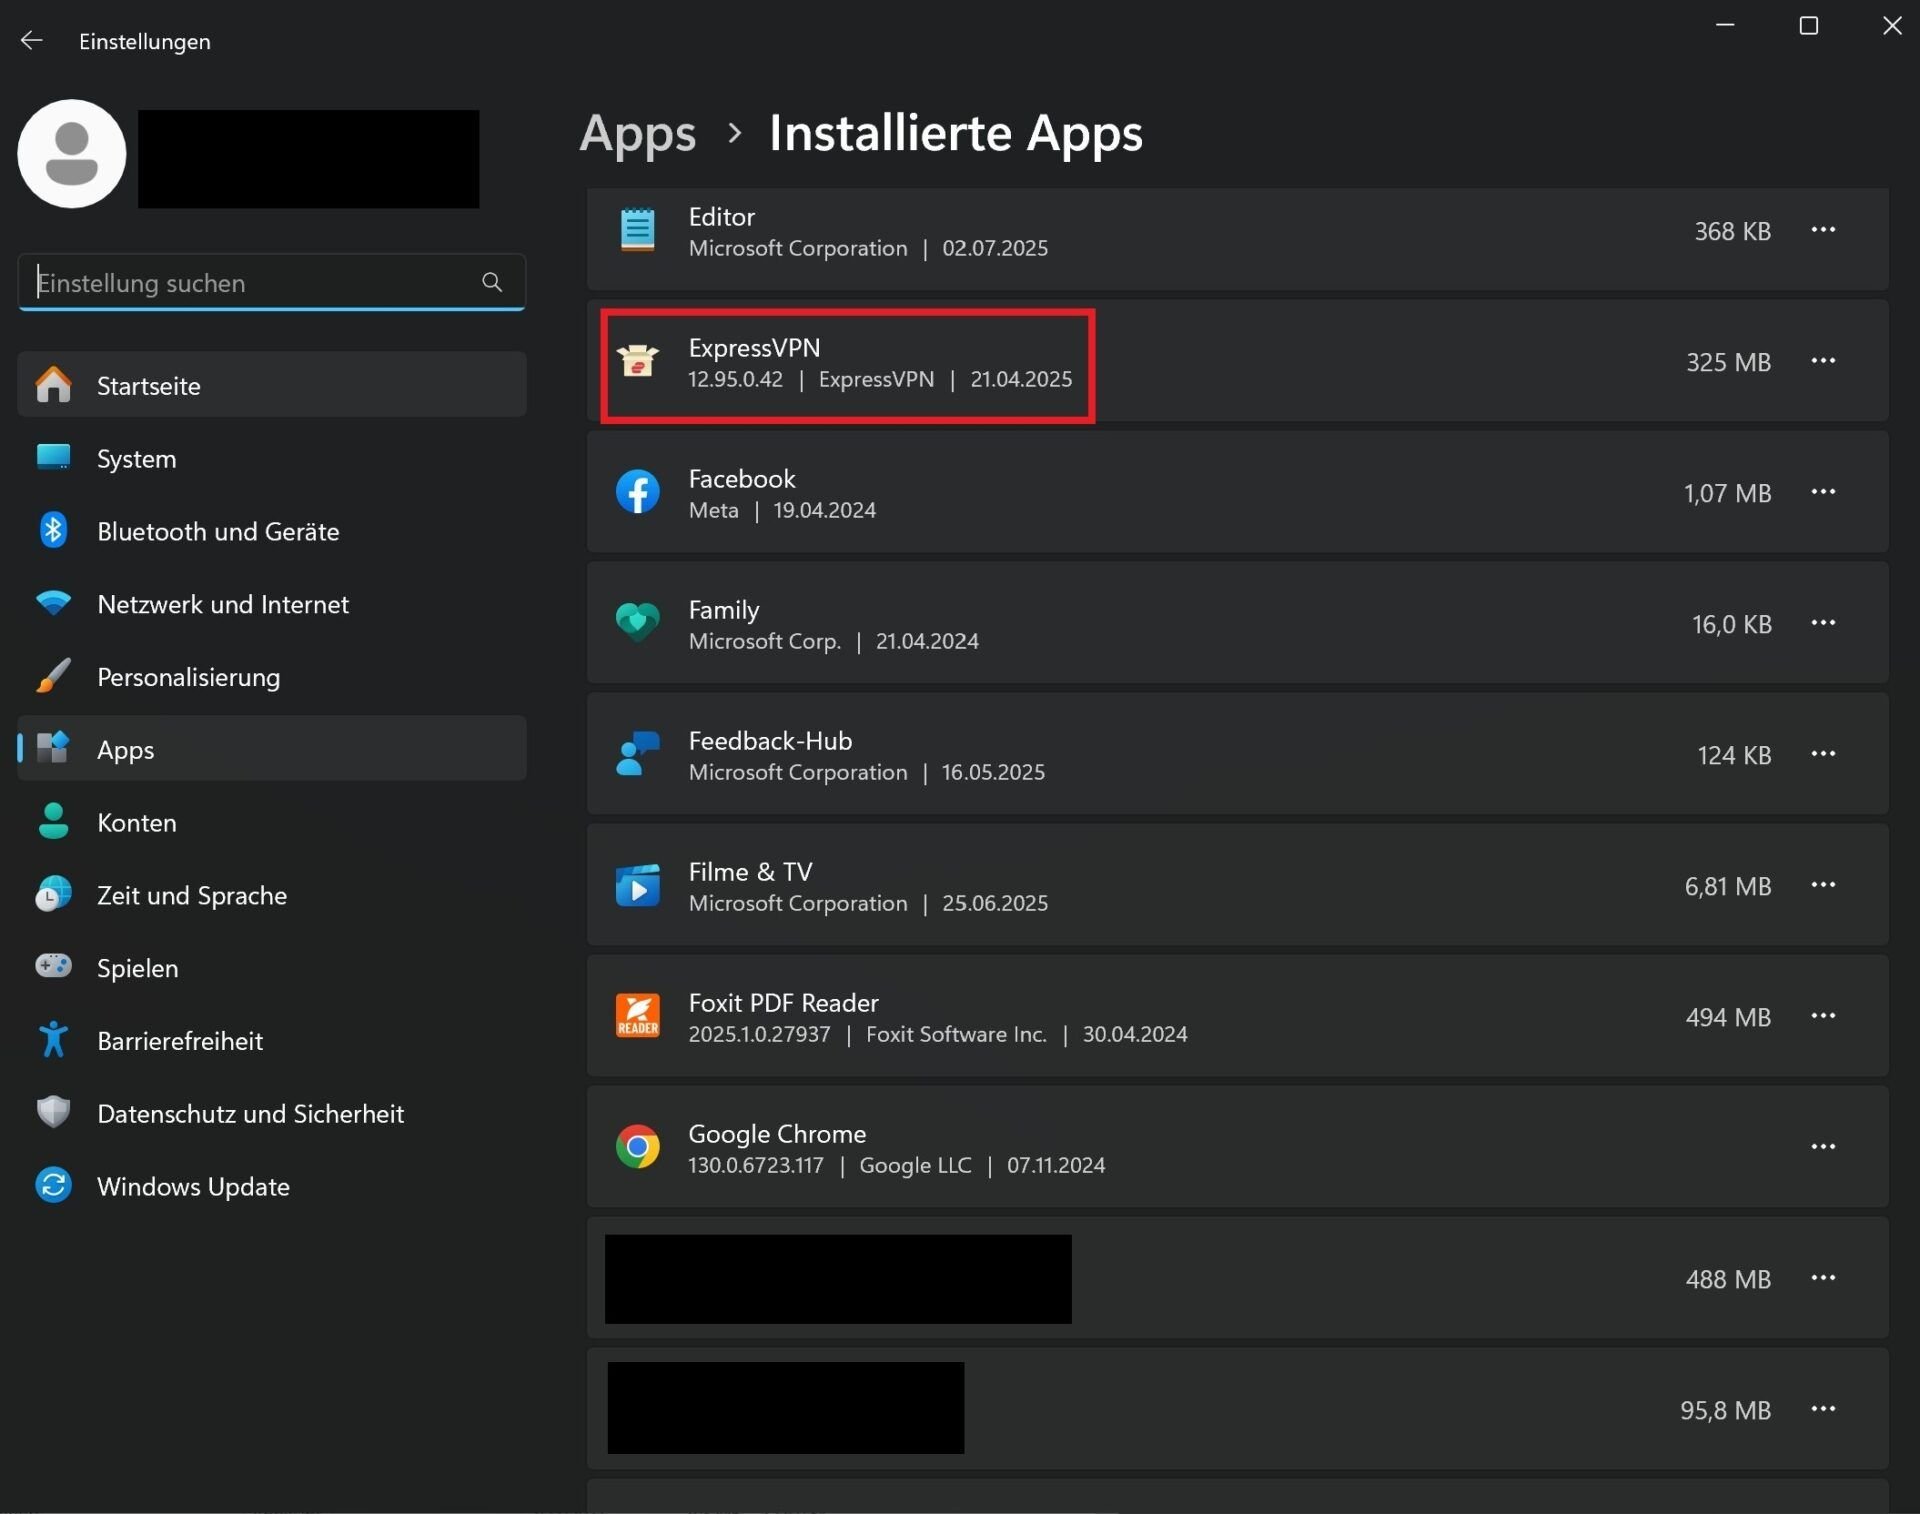The width and height of the screenshot is (1920, 1514).
Task: Open more options for Google Chrome
Action: [x=1823, y=1147]
